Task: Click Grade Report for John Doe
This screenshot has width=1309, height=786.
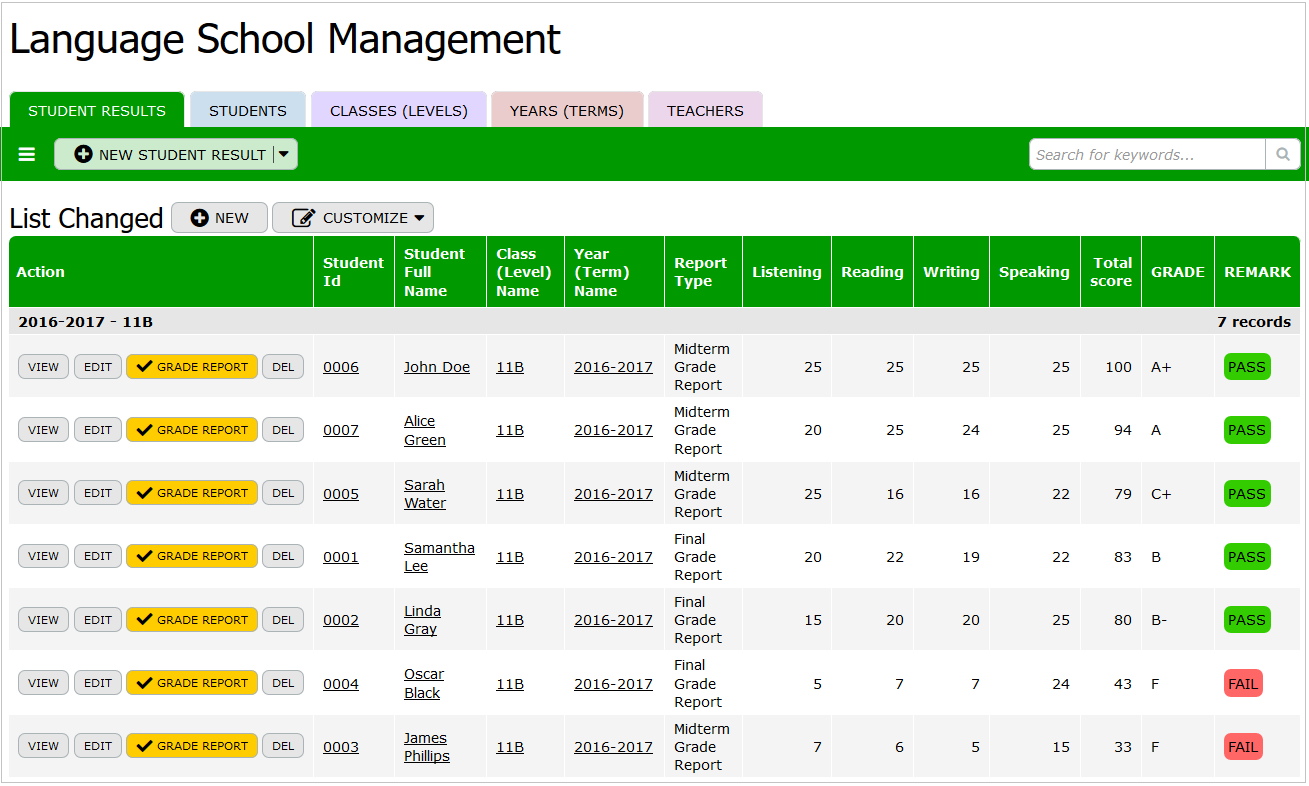Action: tap(192, 367)
